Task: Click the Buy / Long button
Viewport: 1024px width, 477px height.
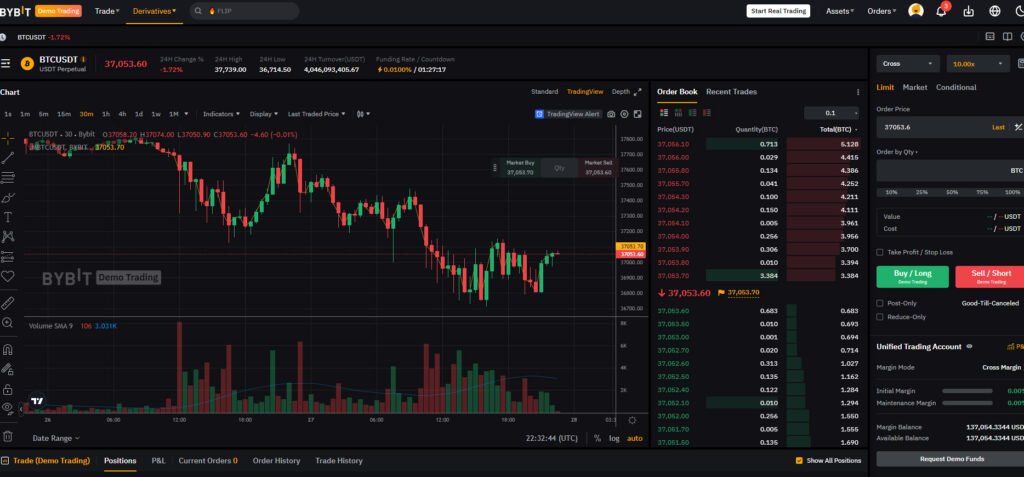Action: click(912, 276)
